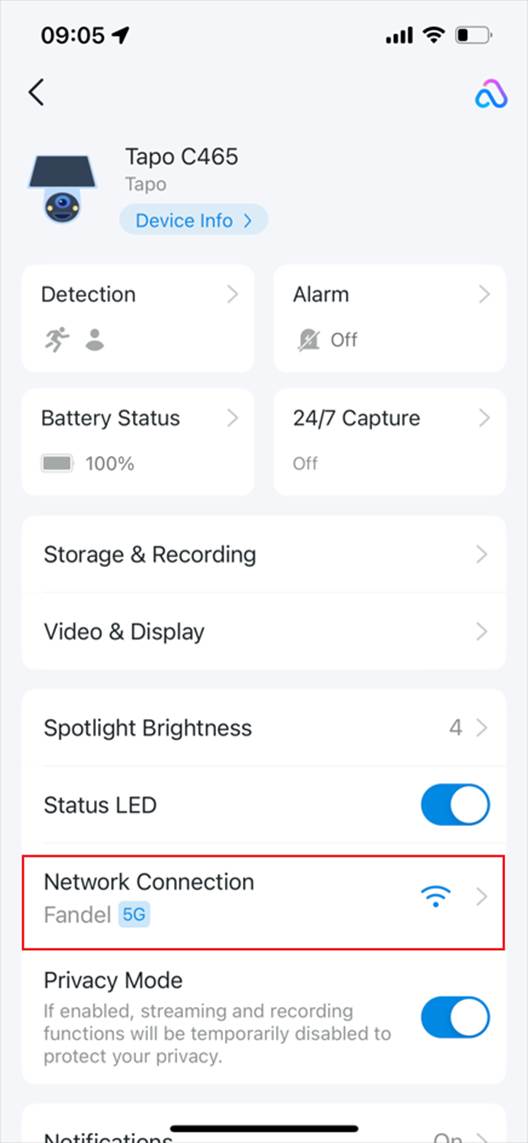
Task: Tap the battery level icon
Action: (x=57, y=463)
